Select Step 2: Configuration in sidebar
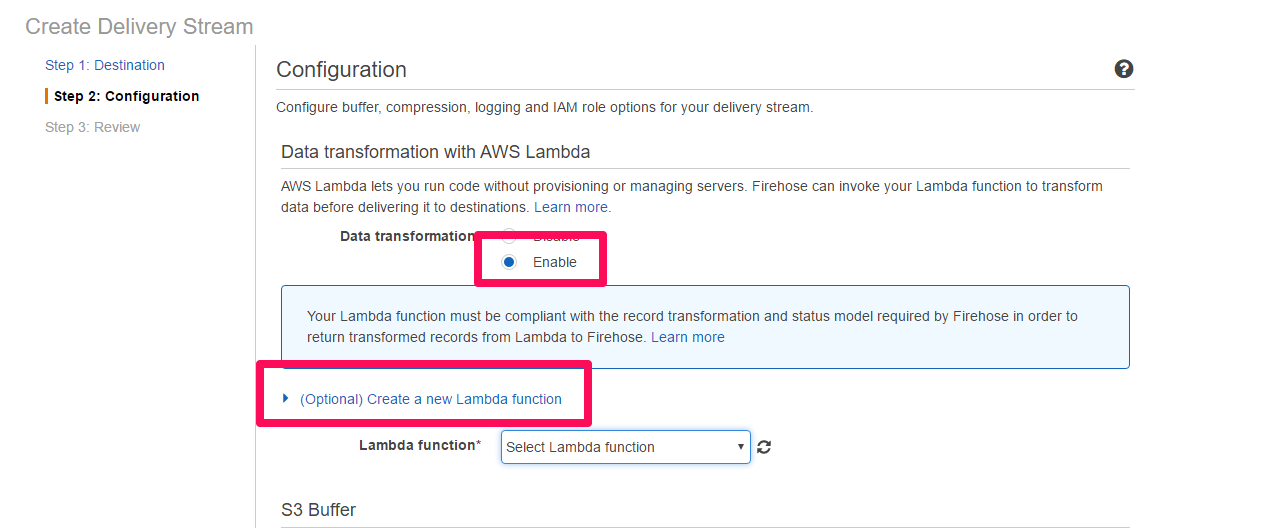The width and height of the screenshot is (1280, 528). tap(126, 96)
